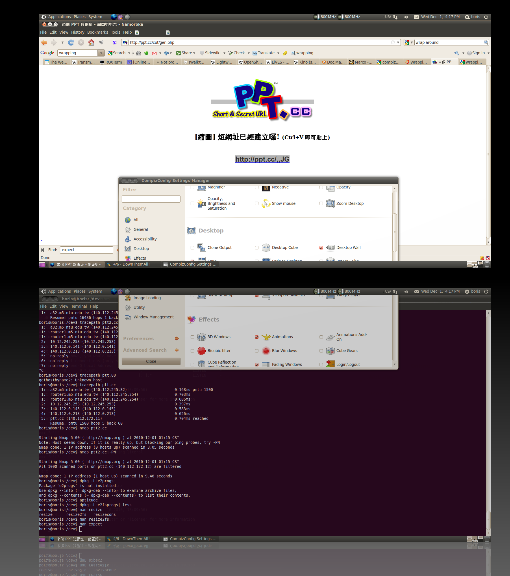
Task: Click the ppt.cc short URL link
Action: tap(262, 159)
